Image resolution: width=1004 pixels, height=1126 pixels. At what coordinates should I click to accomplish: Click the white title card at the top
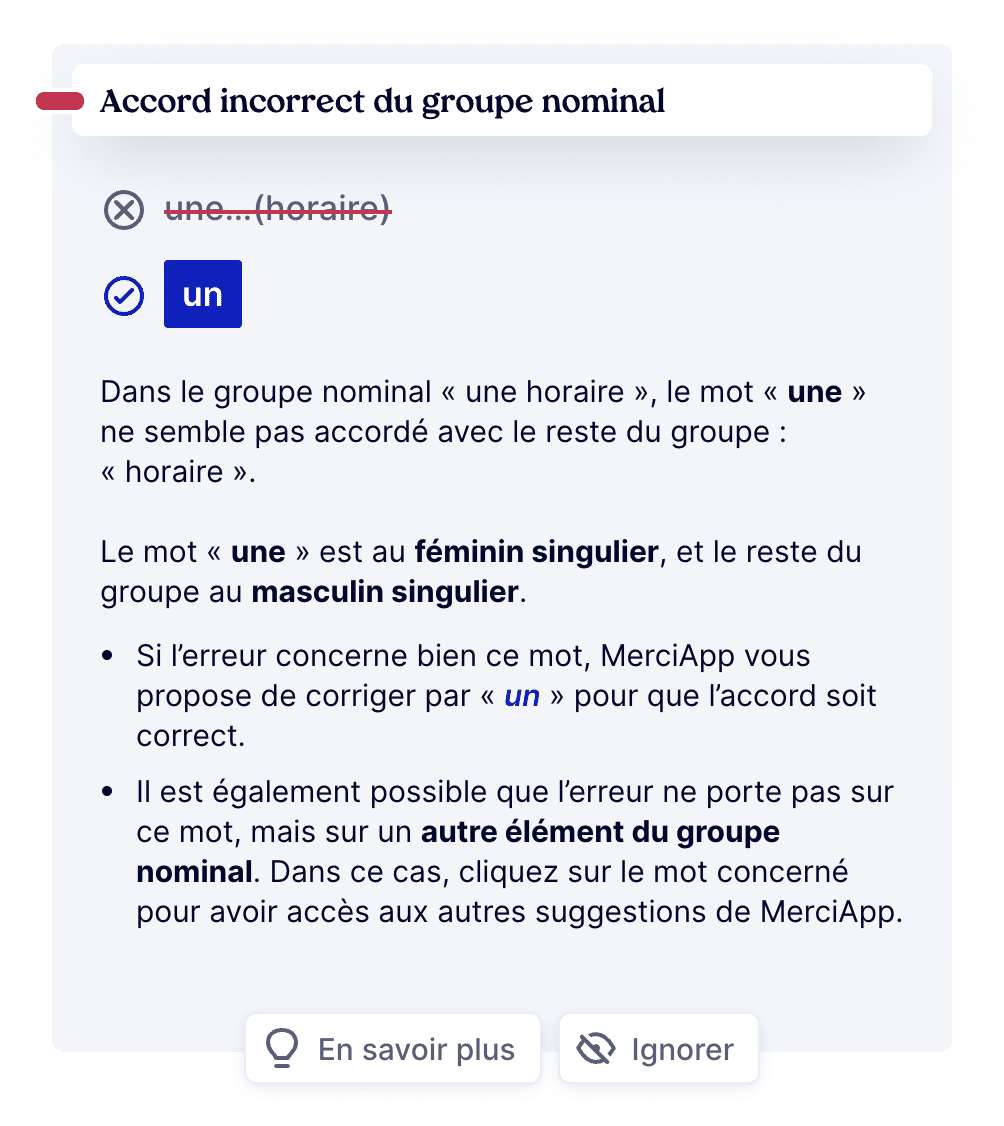point(502,99)
